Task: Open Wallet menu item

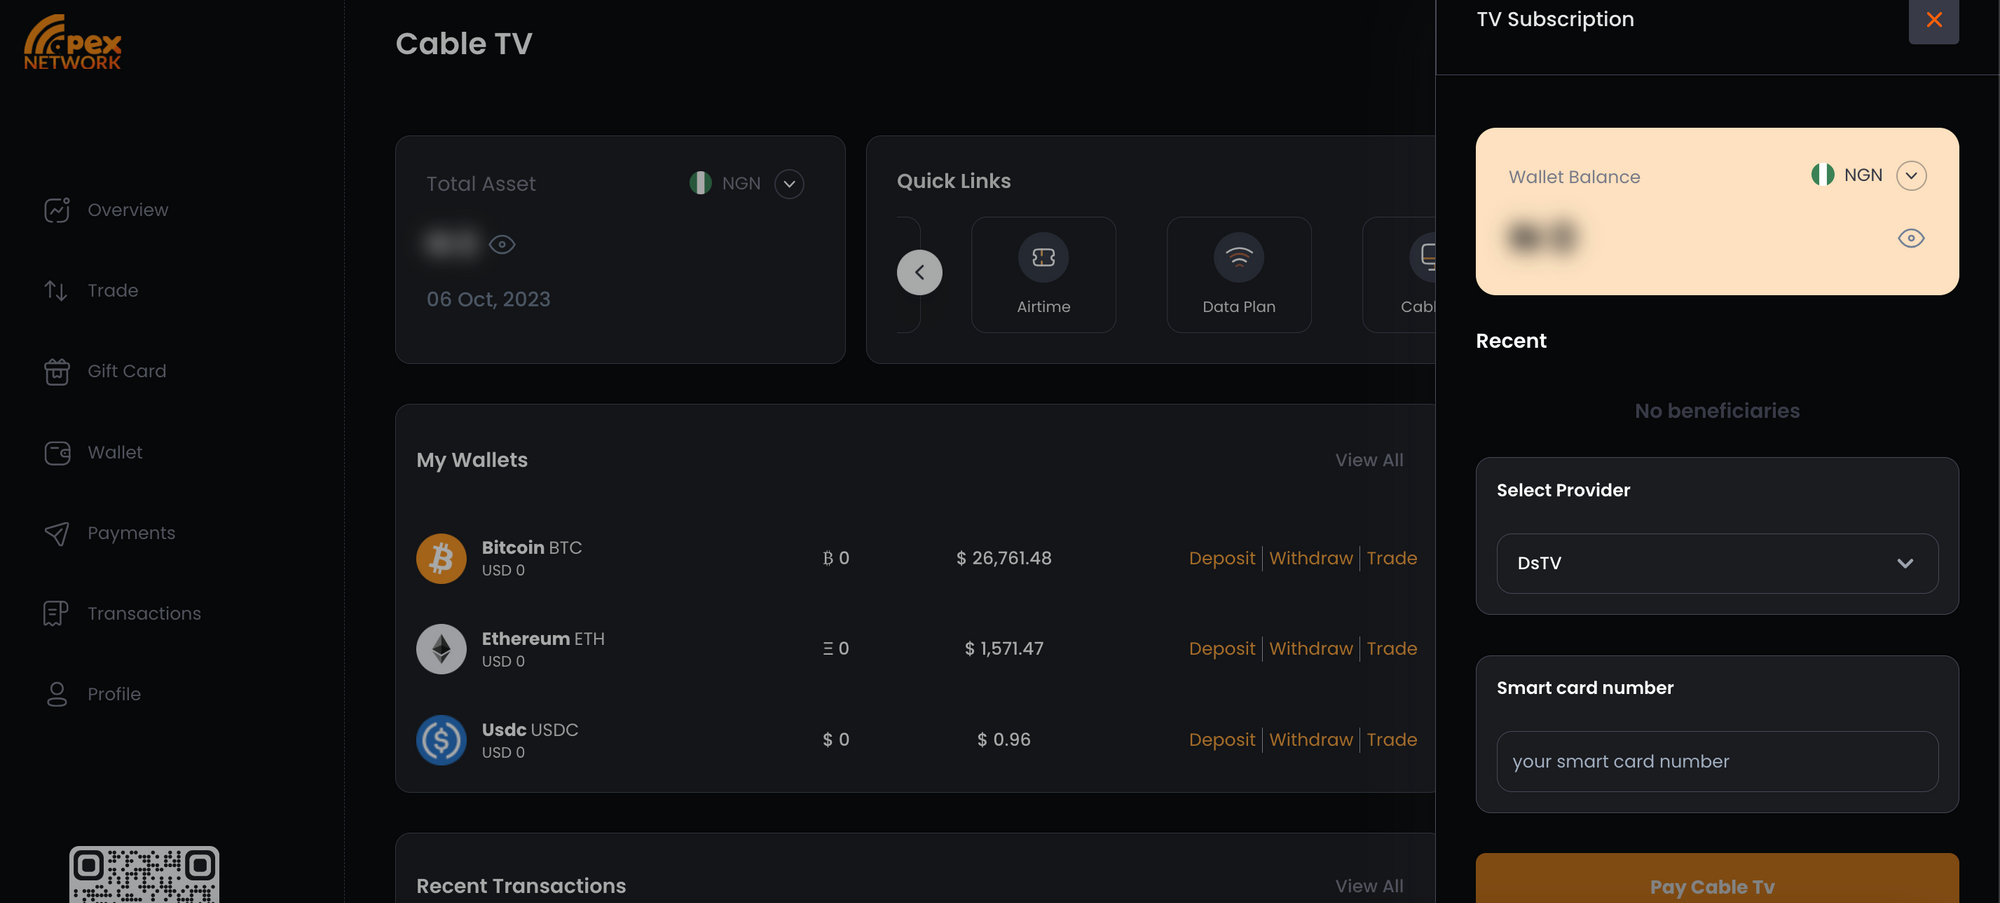Action: (x=115, y=453)
